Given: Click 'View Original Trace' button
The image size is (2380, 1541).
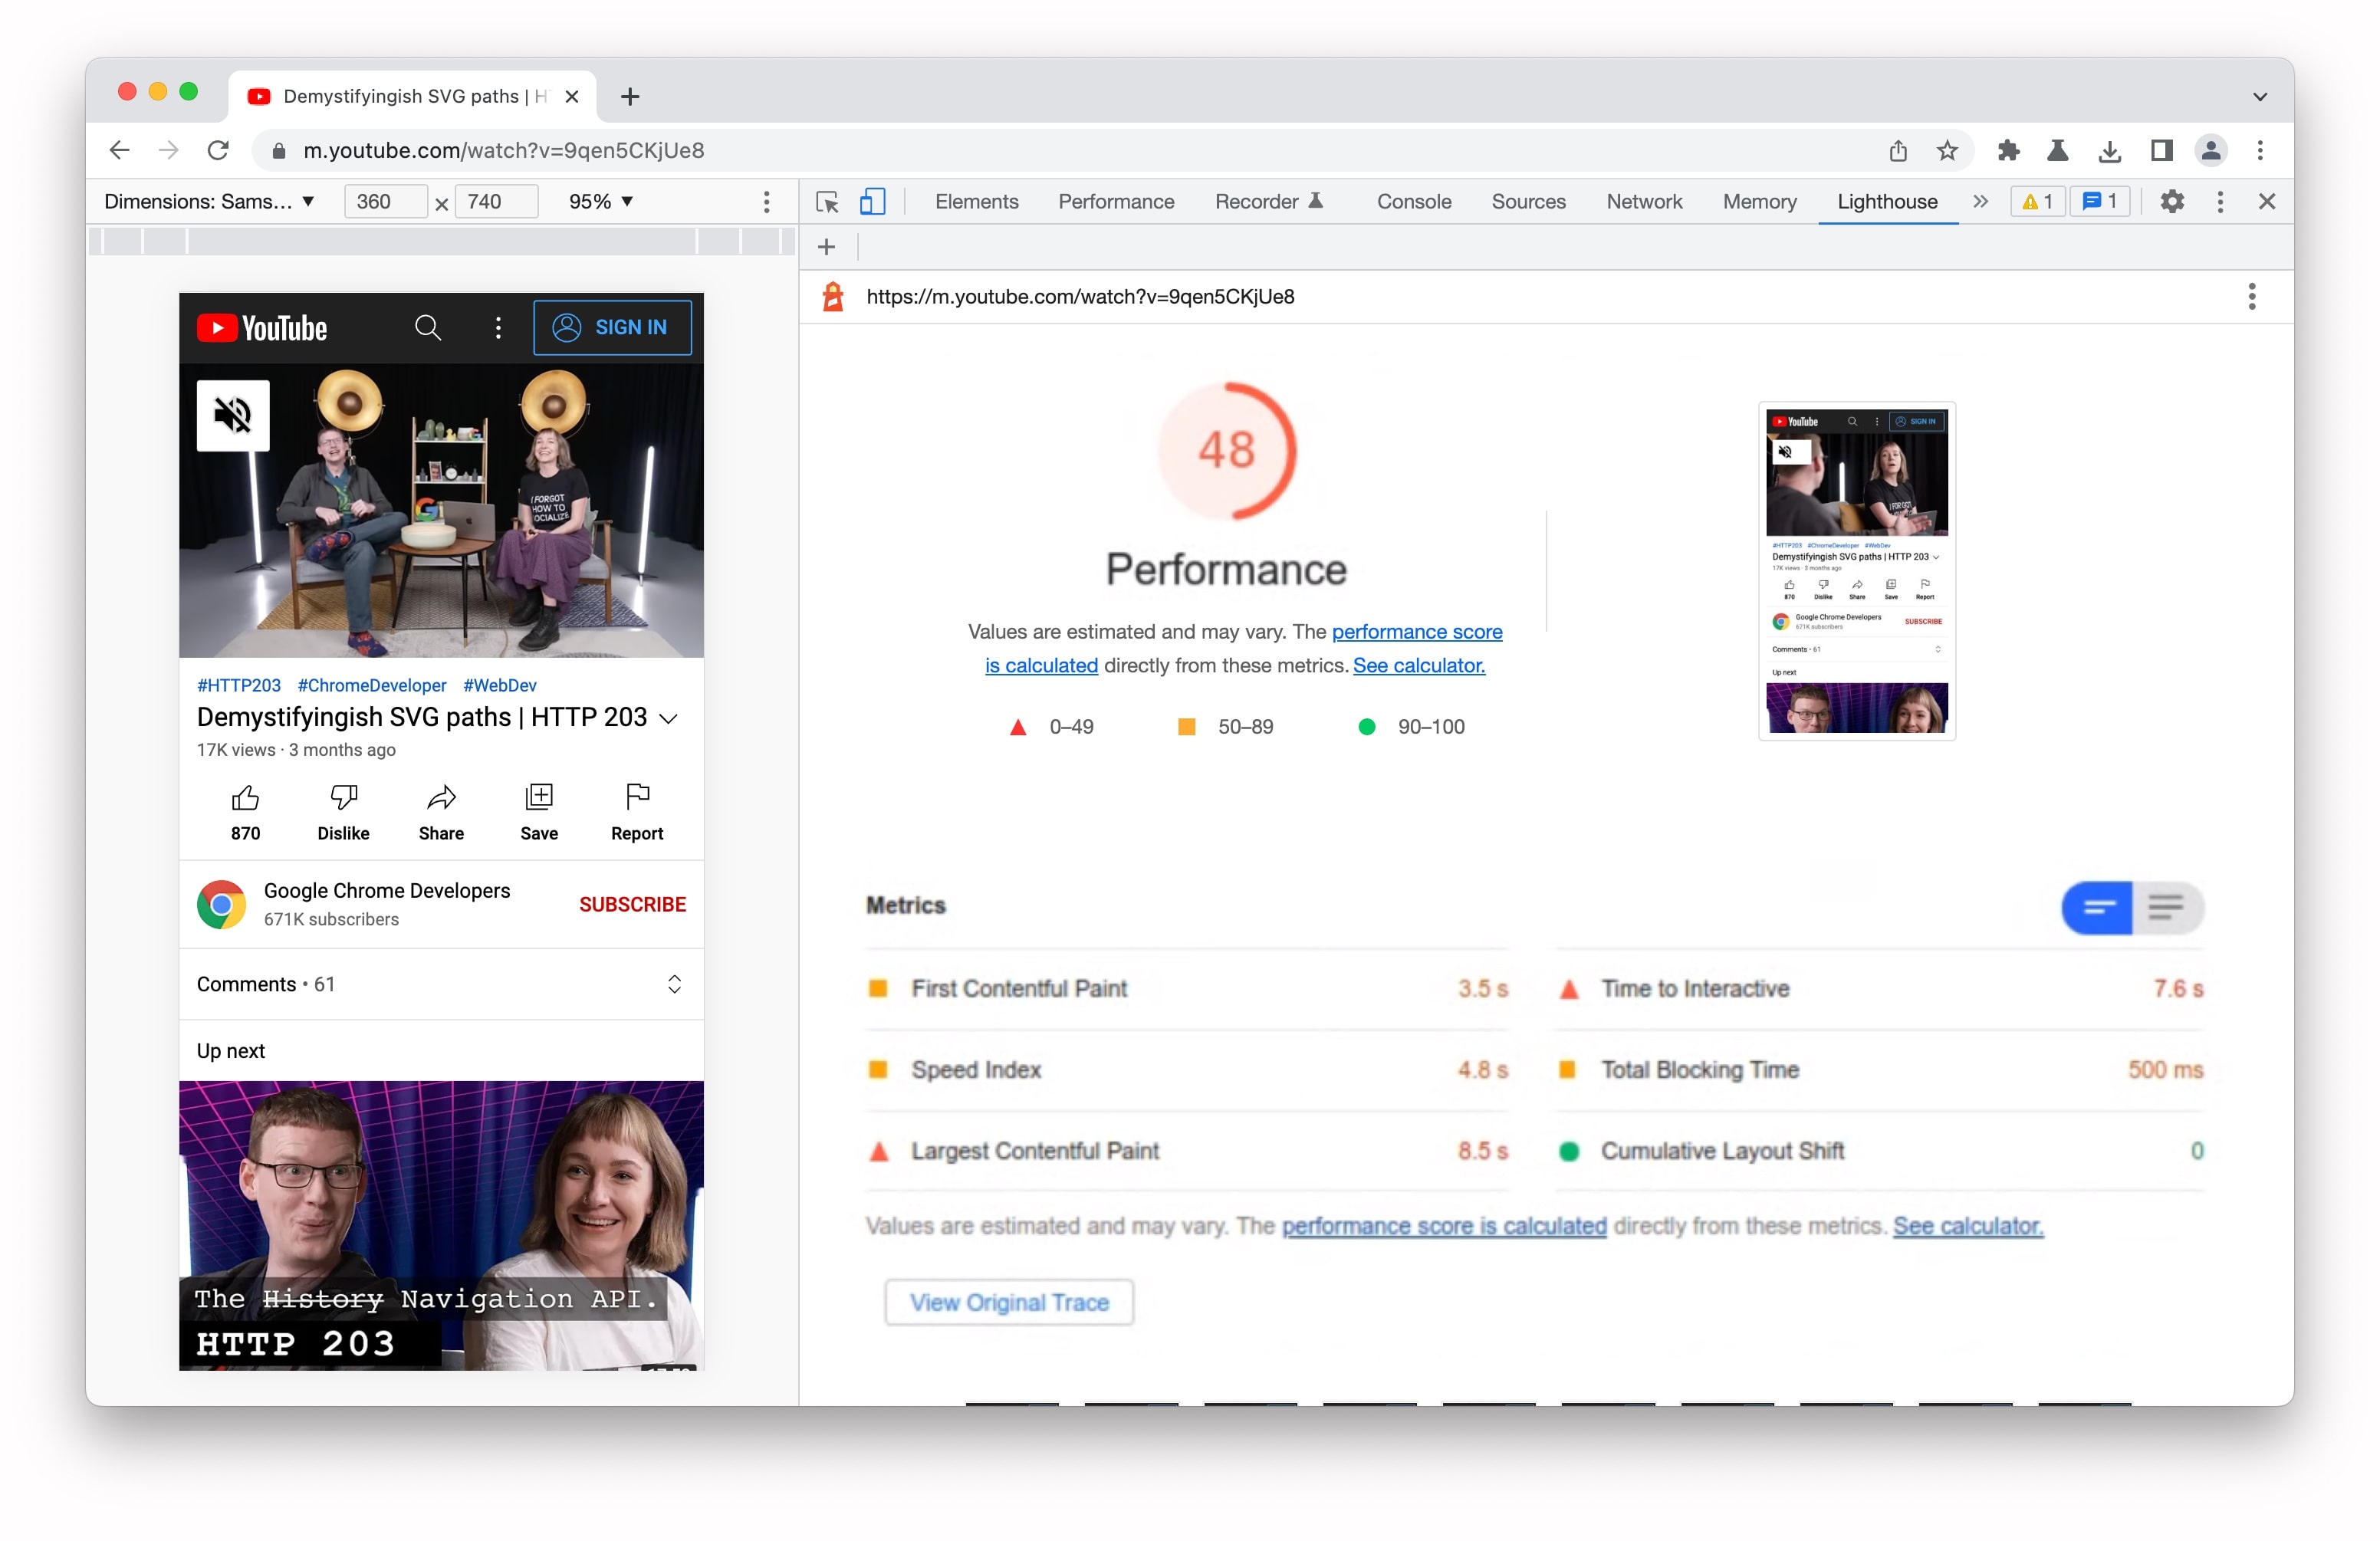Looking at the screenshot, I should click(1006, 1302).
